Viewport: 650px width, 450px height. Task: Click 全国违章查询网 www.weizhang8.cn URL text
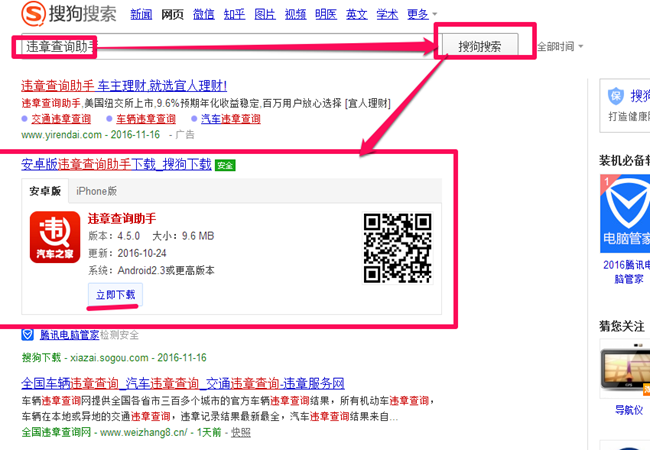click(x=104, y=433)
